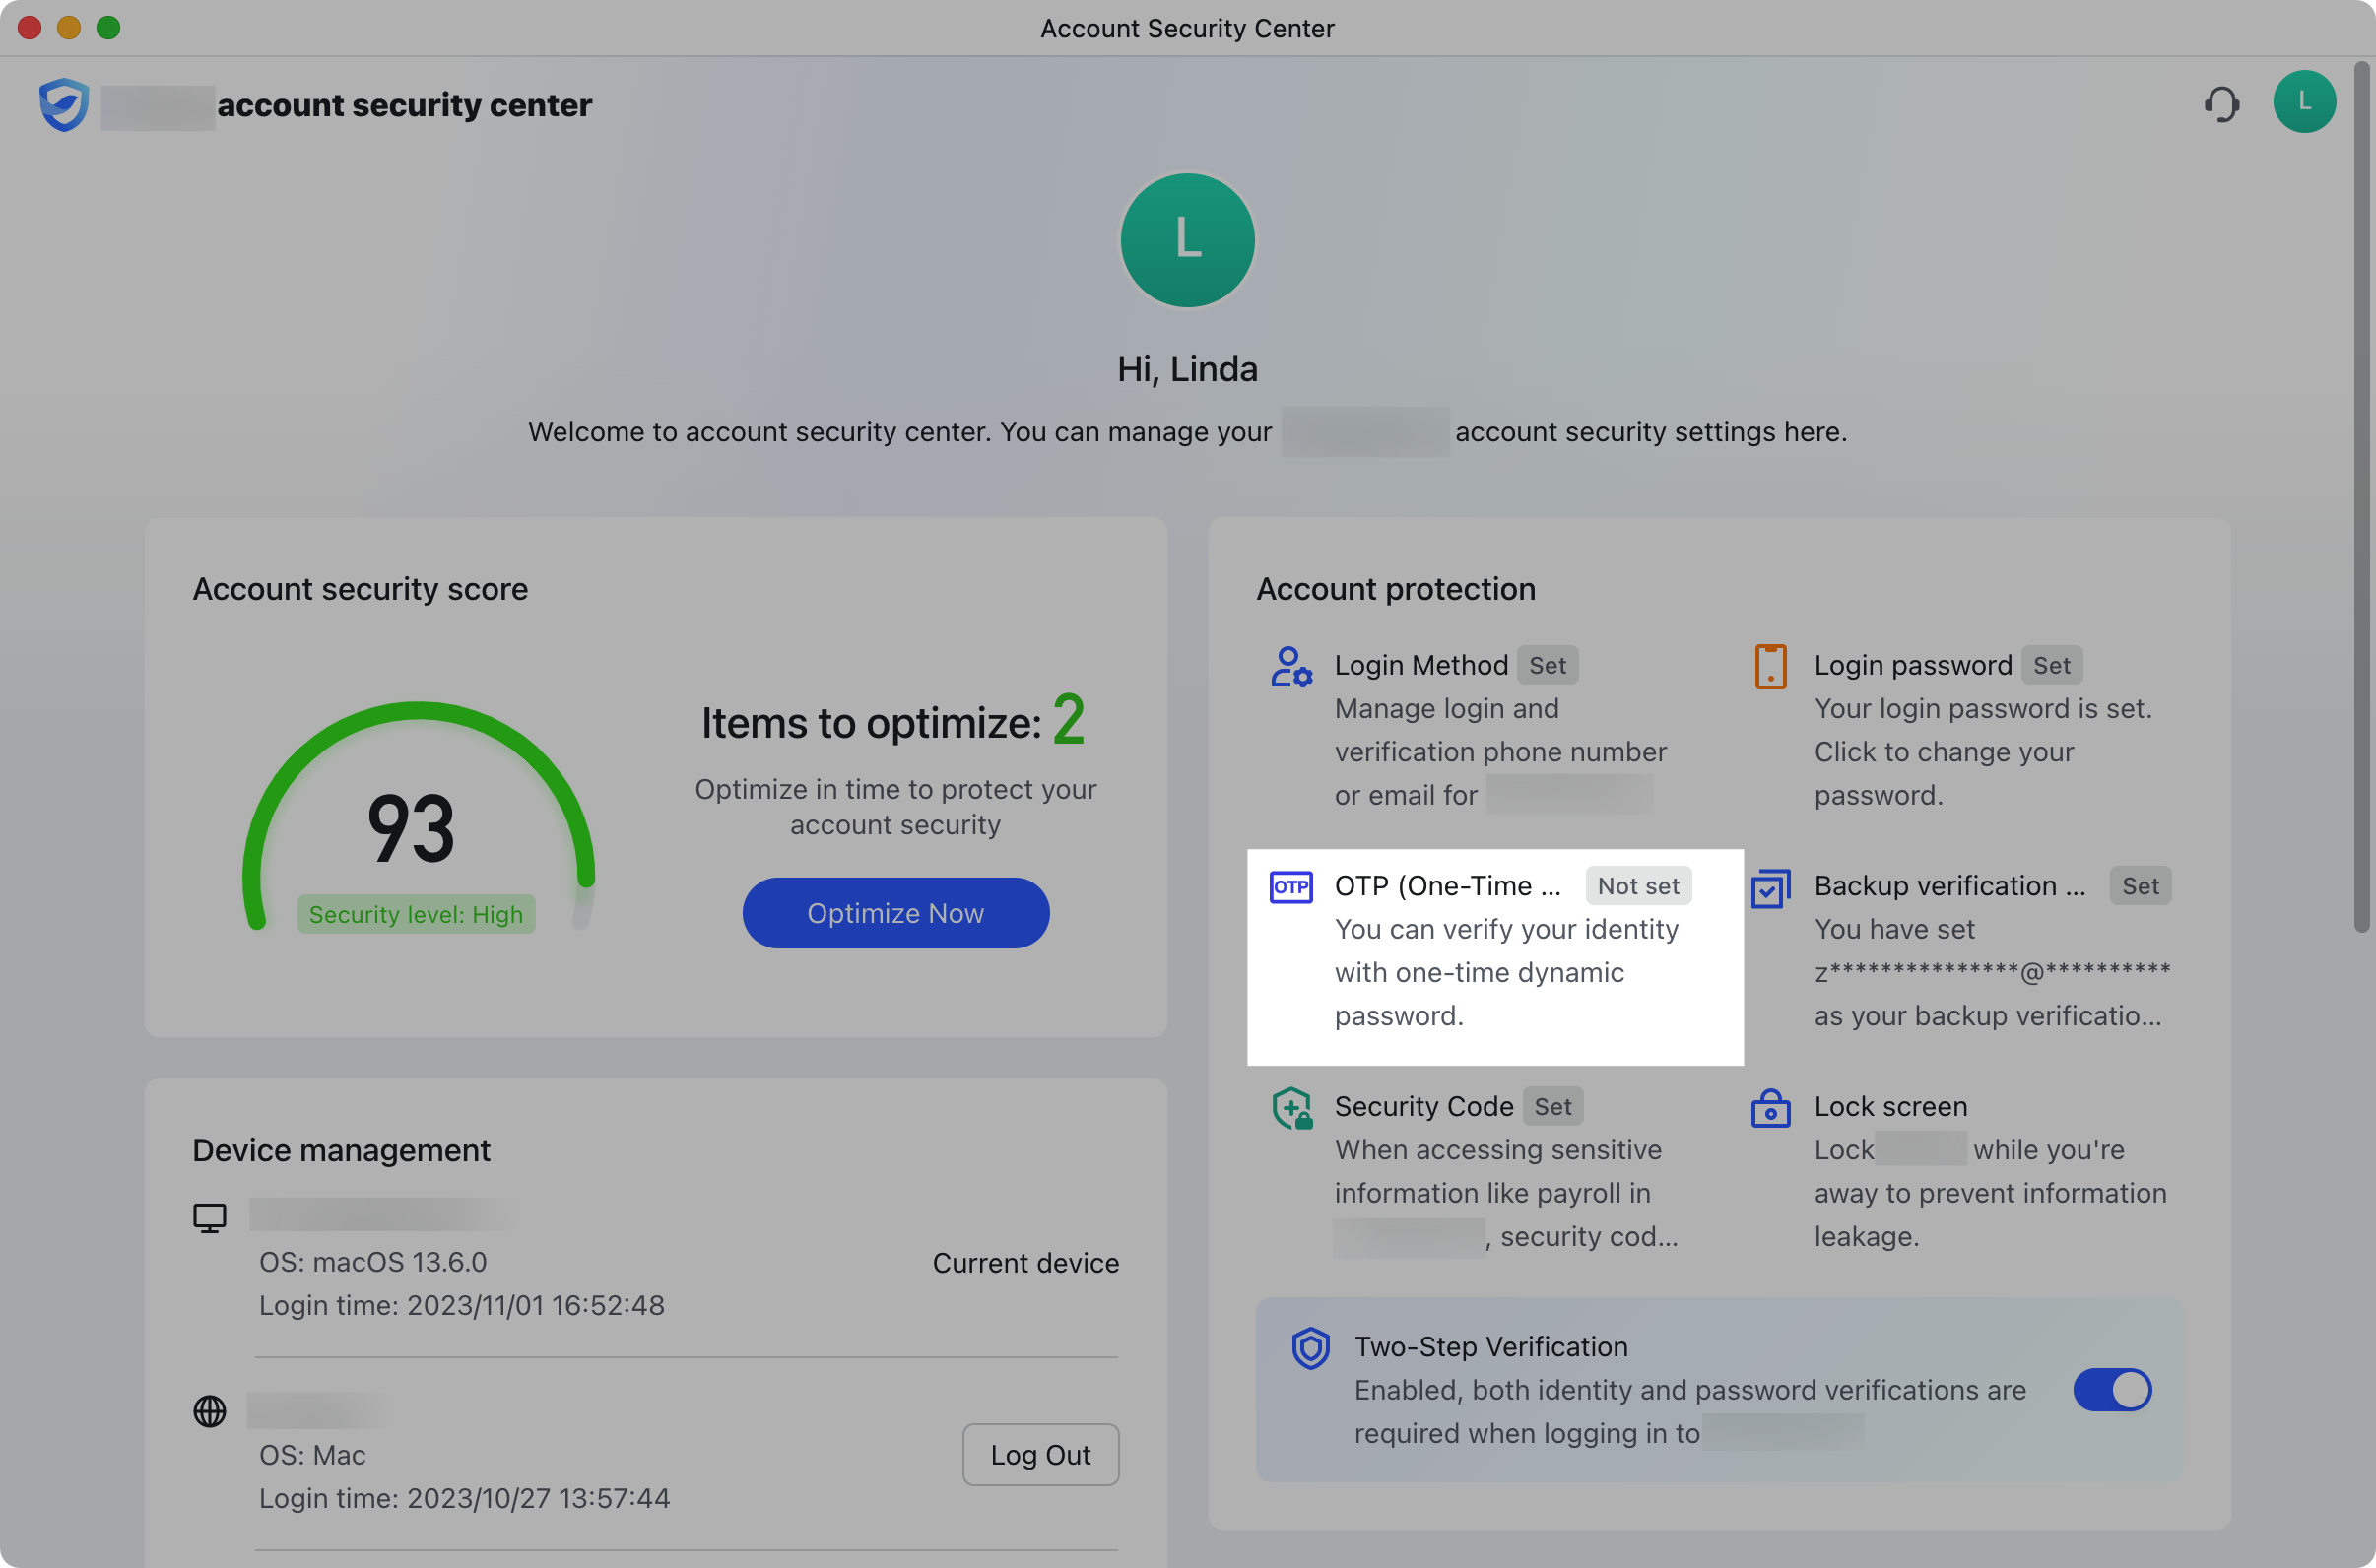This screenshot has width=2376, height=1568.
Task: Click the profile avatar in the top right
Action: (x=2305, y=101)
